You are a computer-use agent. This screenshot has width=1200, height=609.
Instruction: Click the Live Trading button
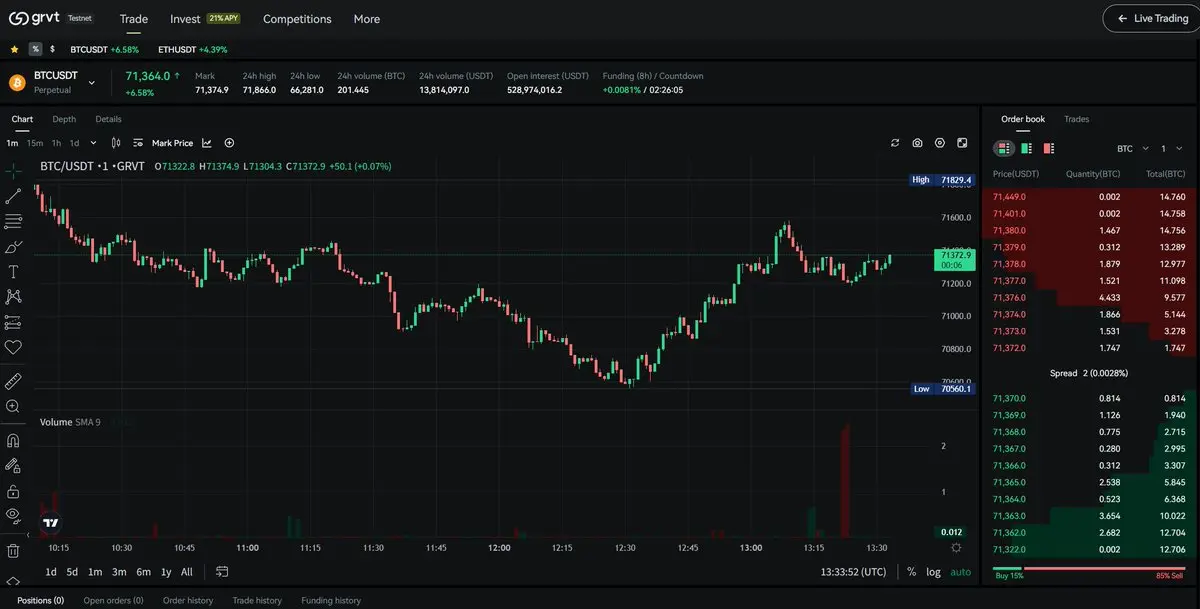click(1152, 18)
